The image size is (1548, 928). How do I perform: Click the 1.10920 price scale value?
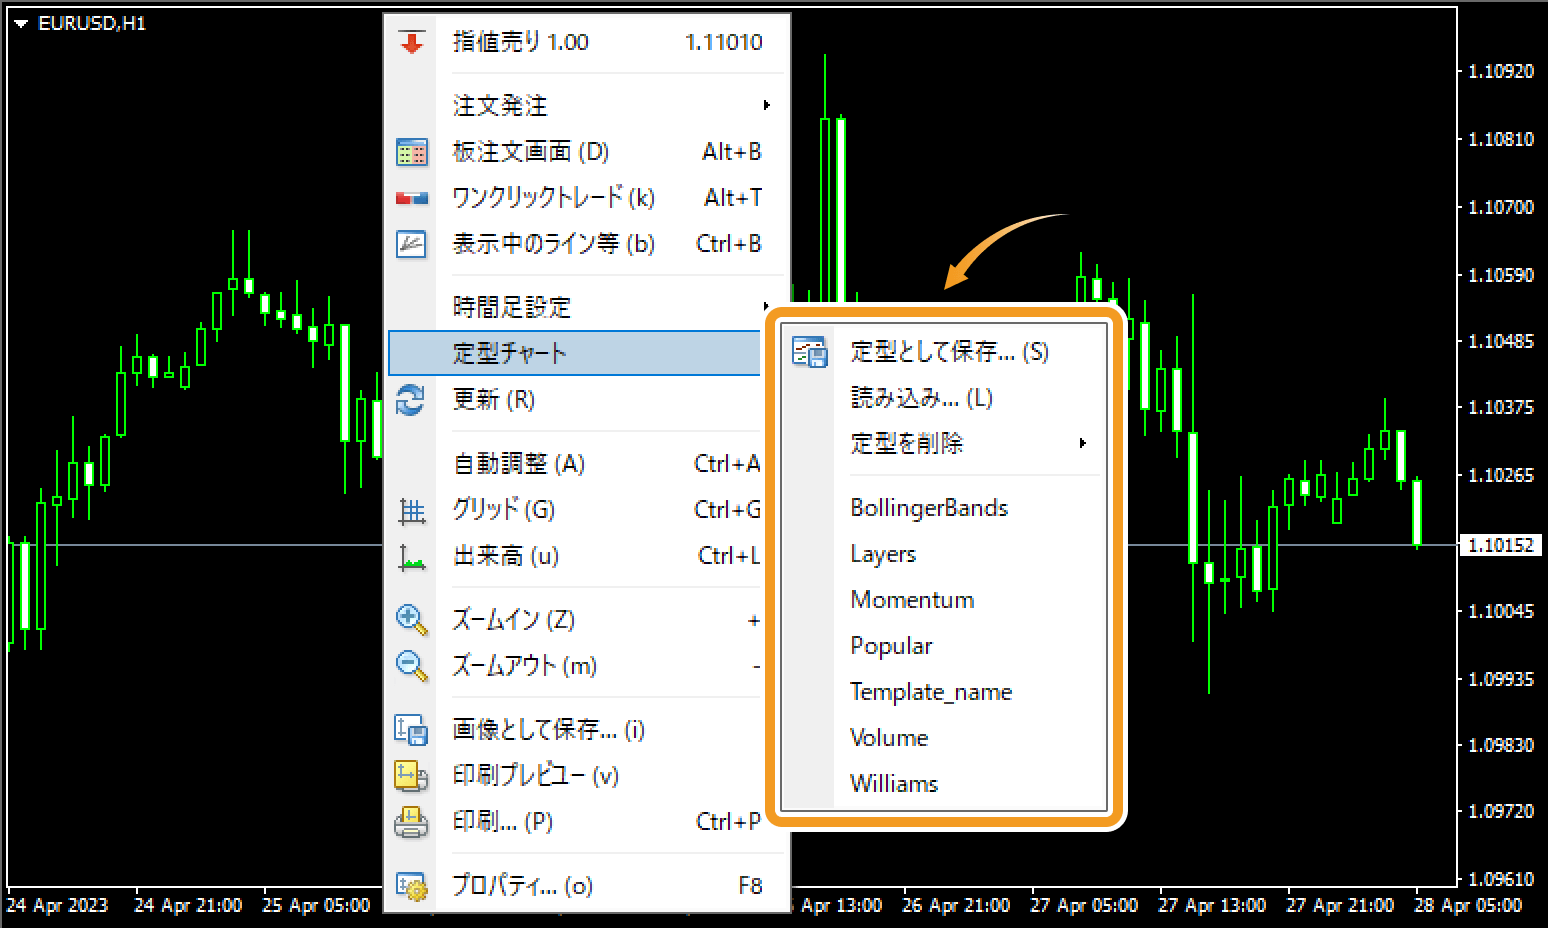pyautogui.click(x=1500, y=71)
